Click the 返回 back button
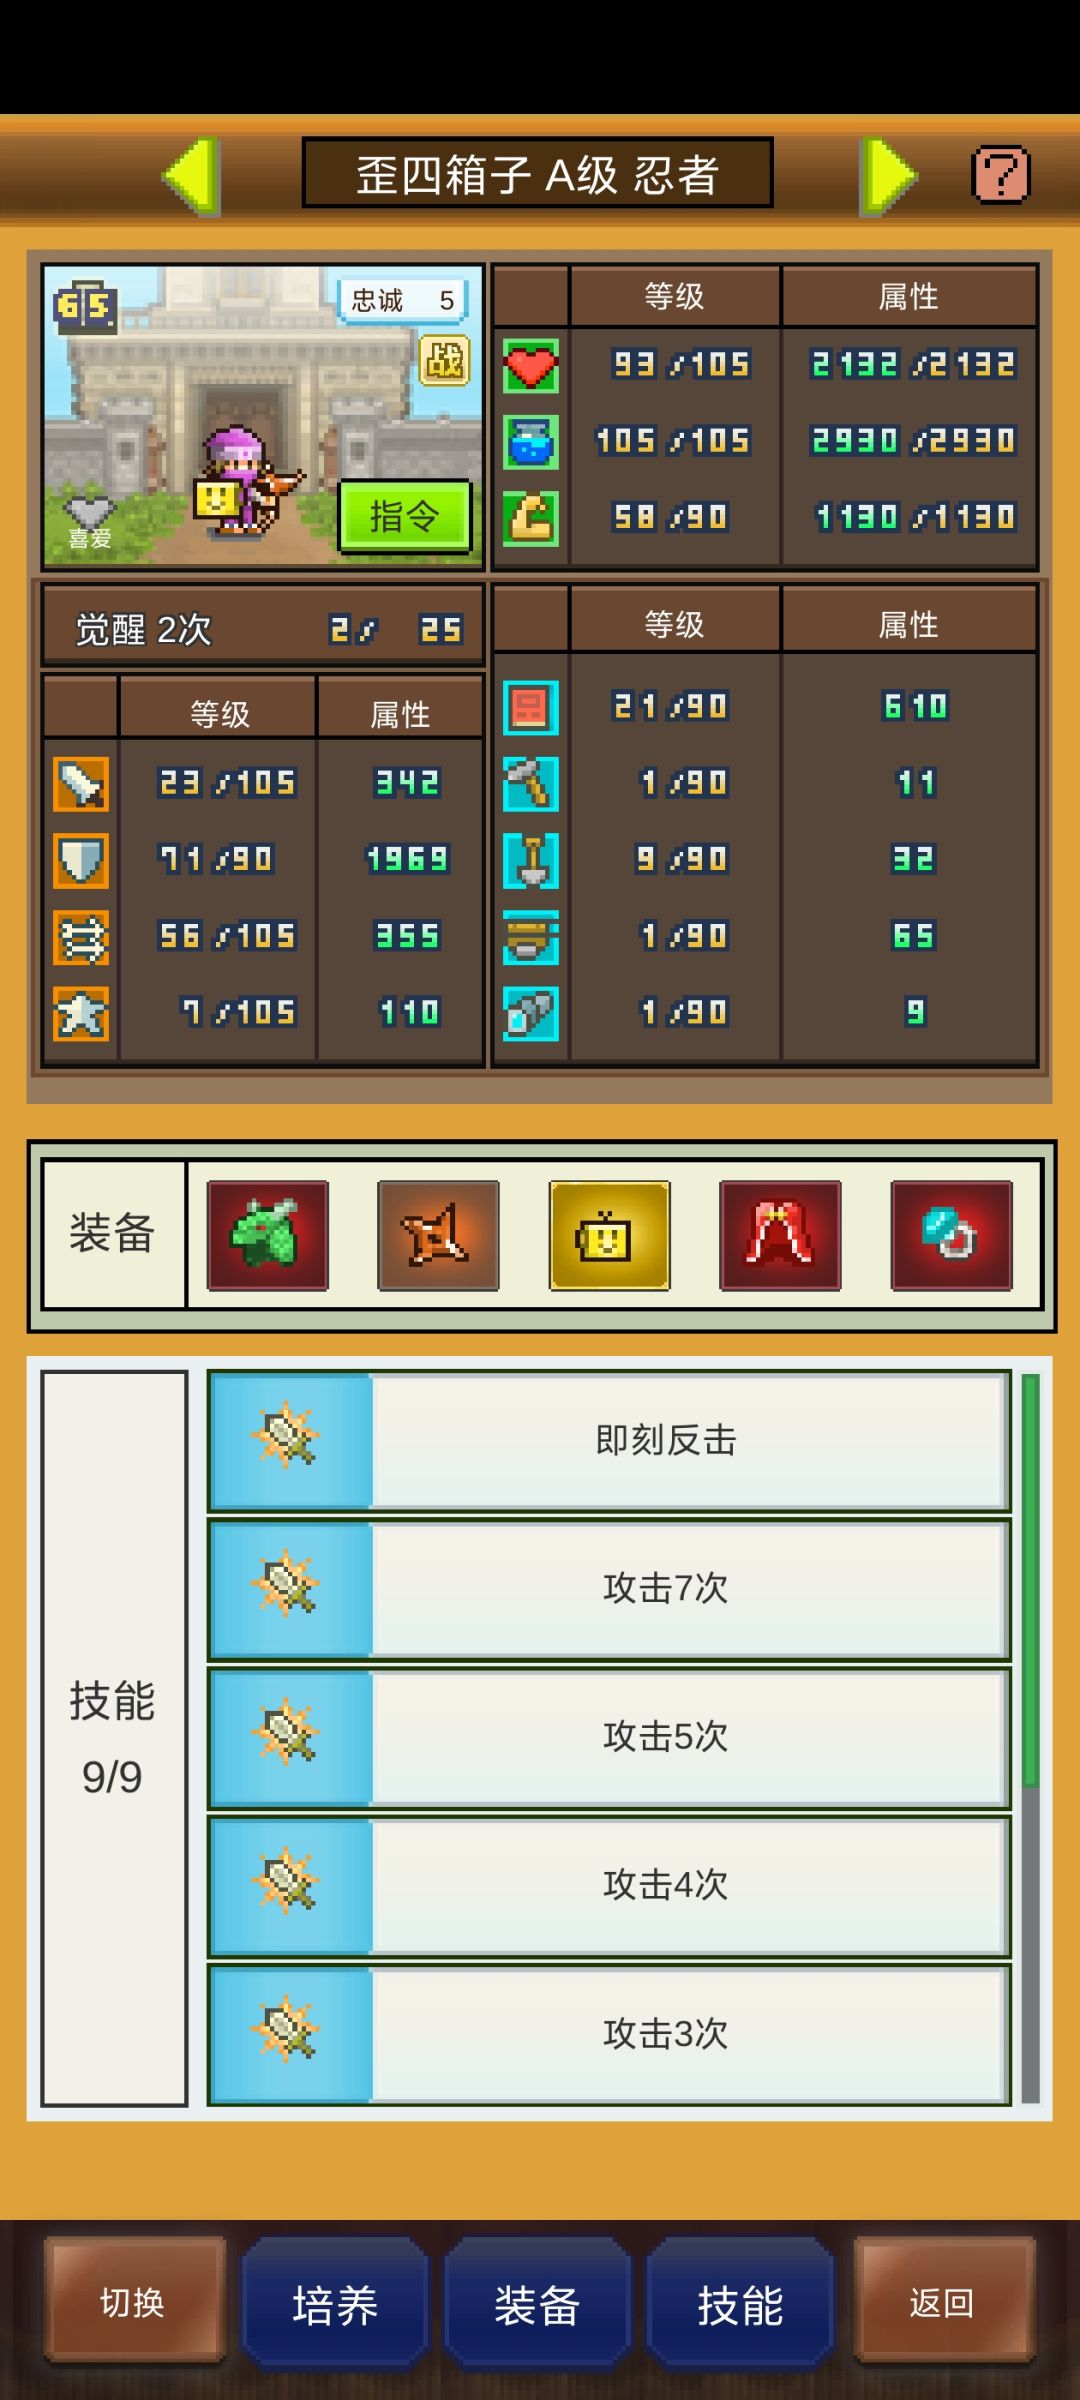Image resolution: width=1080 pixels, height=2400 pixels. tap(943, 2302)
